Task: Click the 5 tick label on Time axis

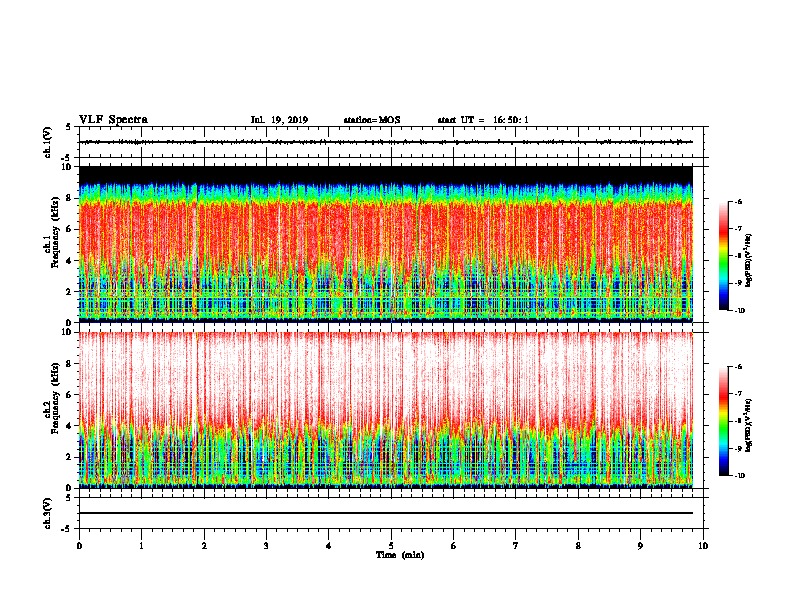Action: click(391, 545)
